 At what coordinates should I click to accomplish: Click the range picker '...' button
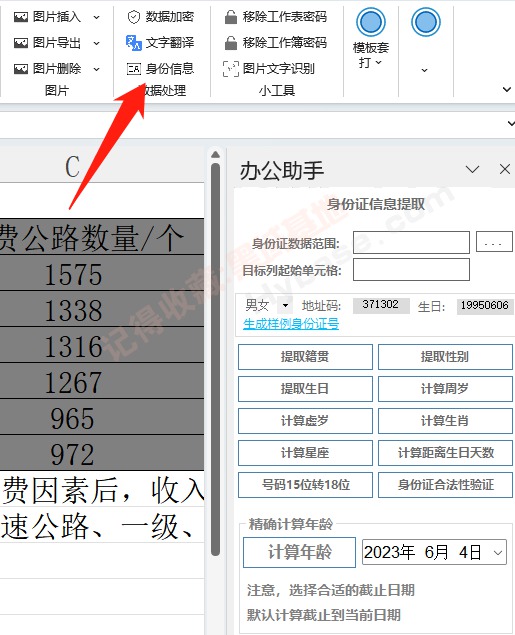(x=494, y=242)
